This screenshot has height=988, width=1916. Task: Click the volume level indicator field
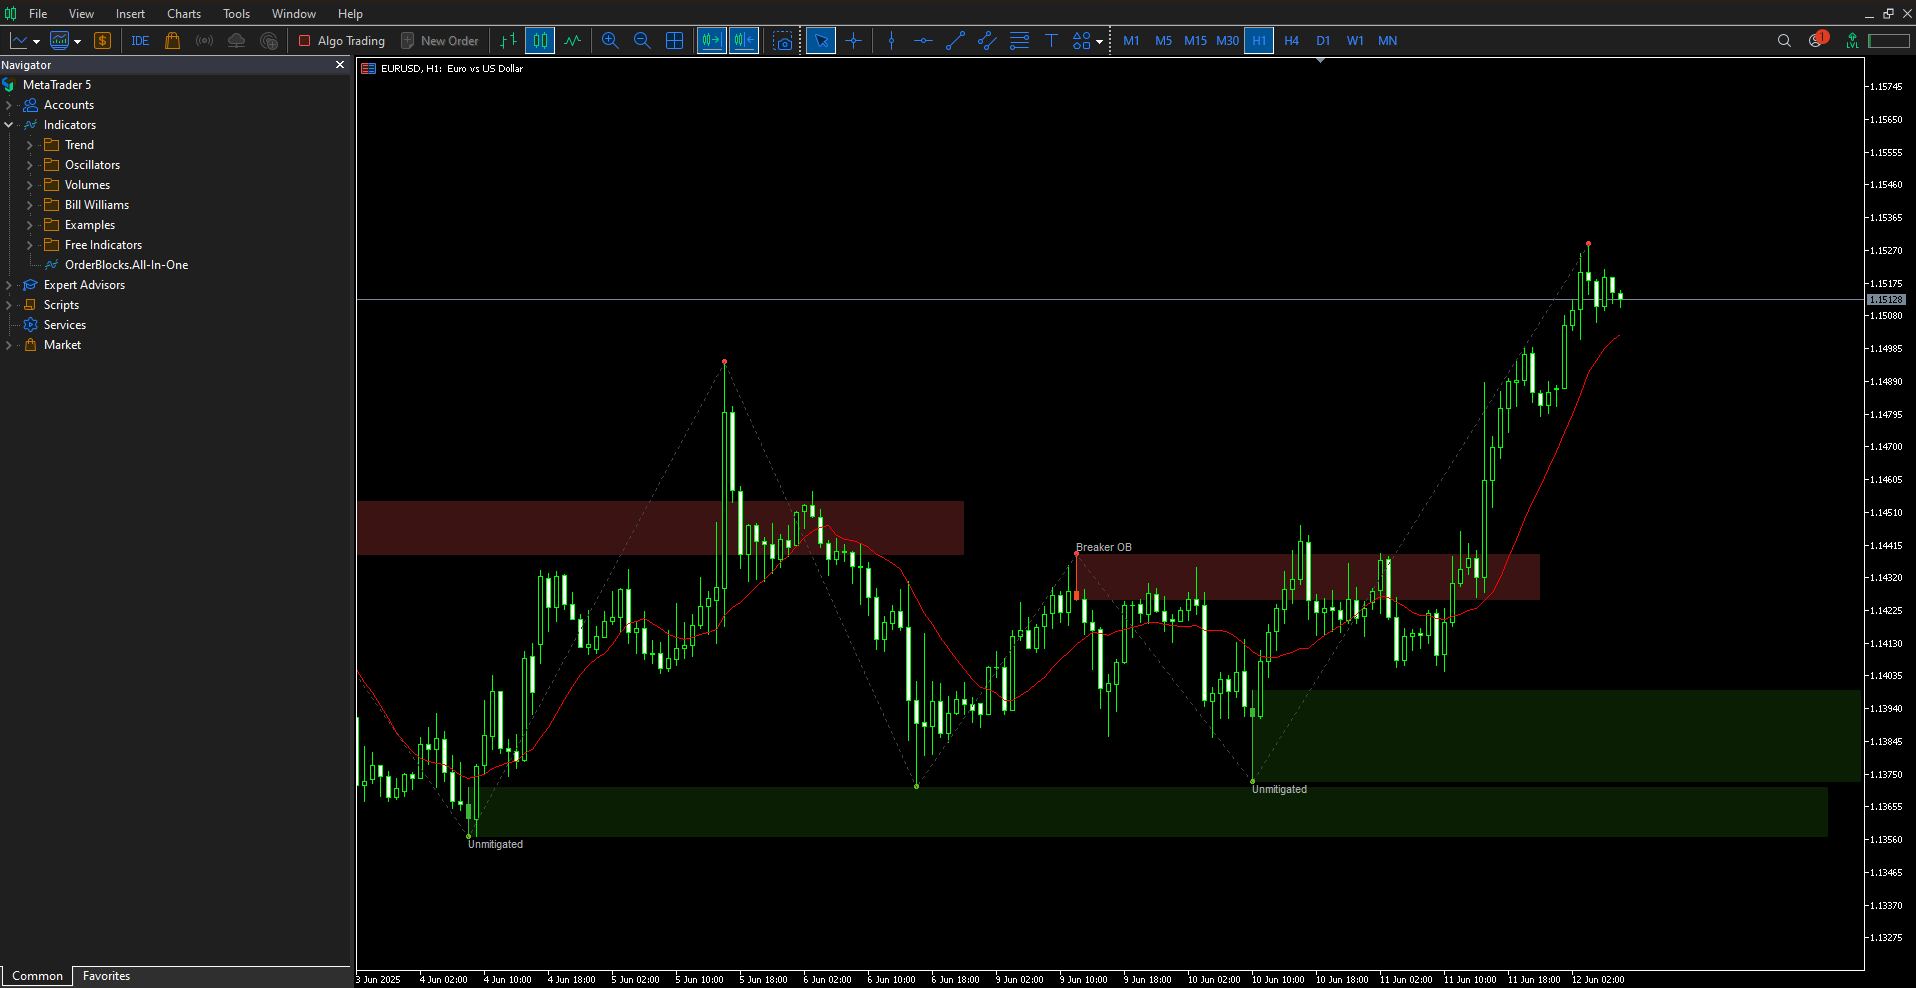point(1888,41)
